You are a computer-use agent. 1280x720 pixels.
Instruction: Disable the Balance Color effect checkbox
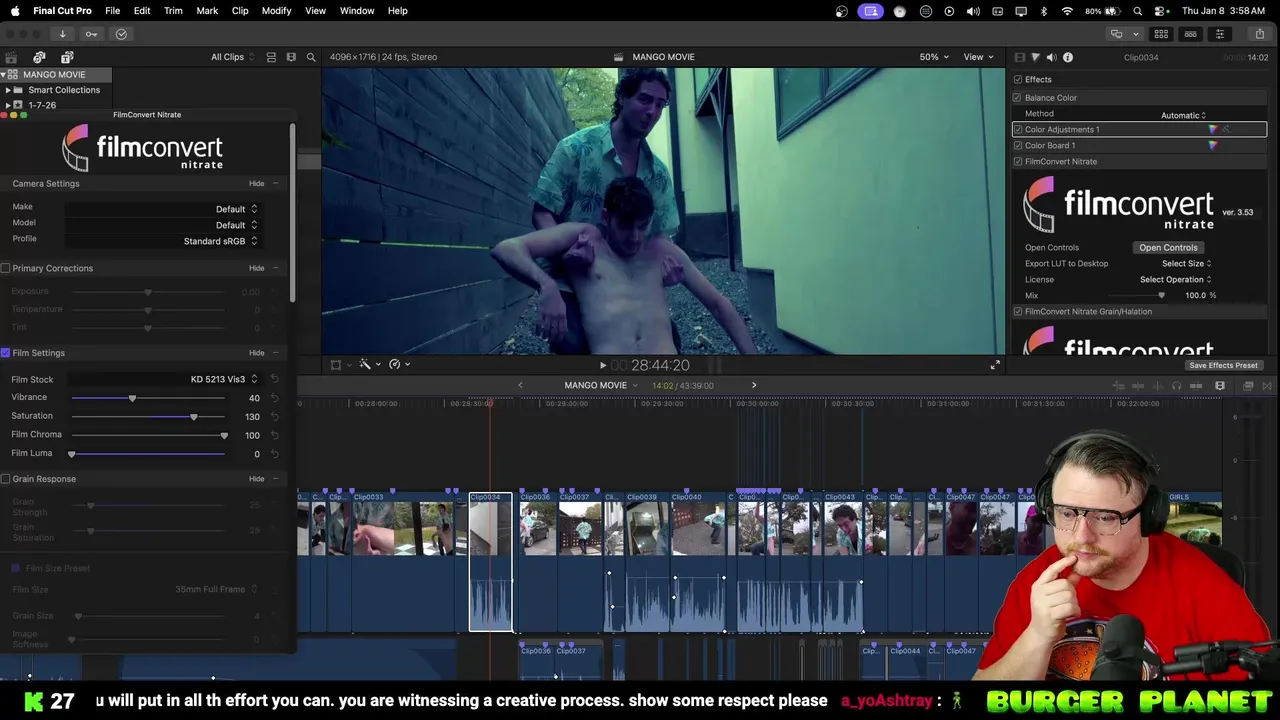tap(1017, 97)
